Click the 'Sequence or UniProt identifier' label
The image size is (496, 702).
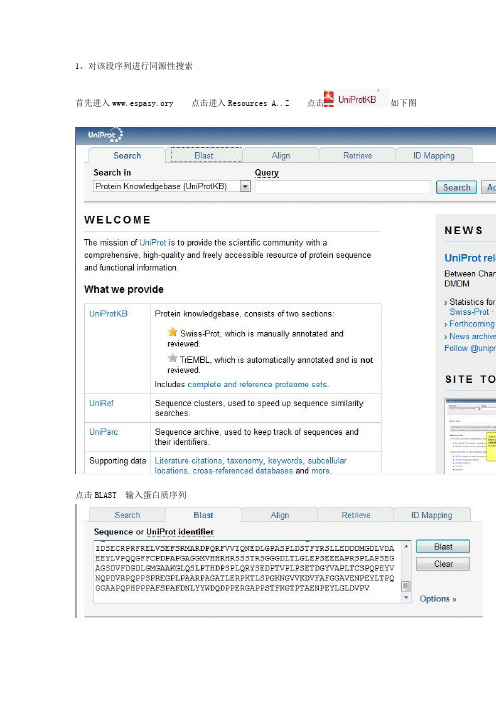pos(154,532)
